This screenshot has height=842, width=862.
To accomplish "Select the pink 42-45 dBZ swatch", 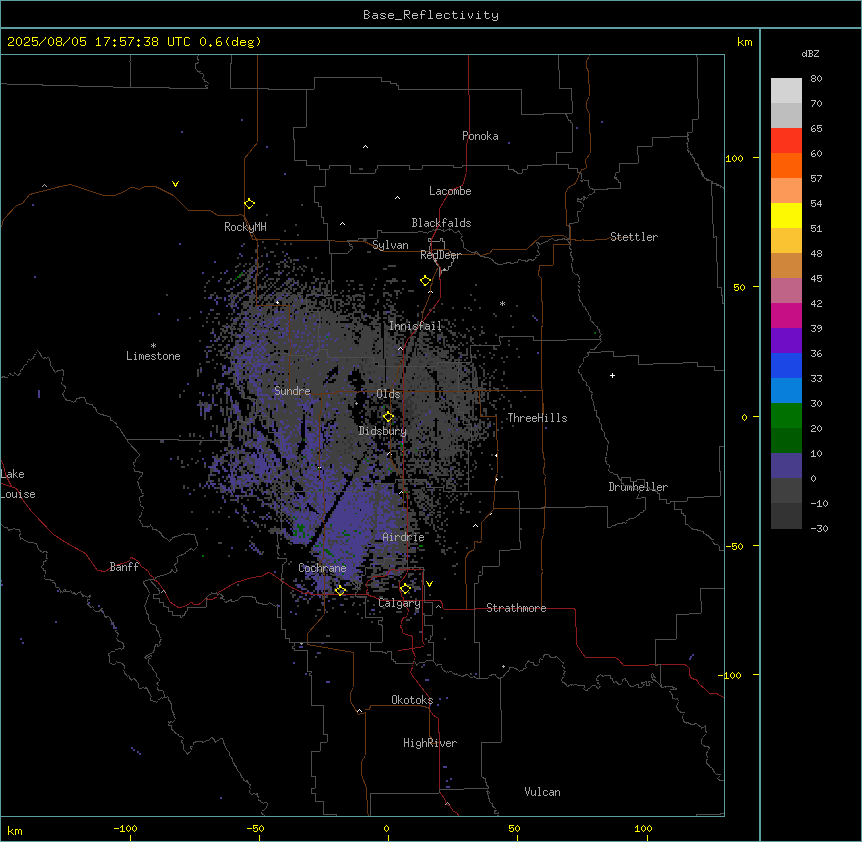I will [786, 291].
